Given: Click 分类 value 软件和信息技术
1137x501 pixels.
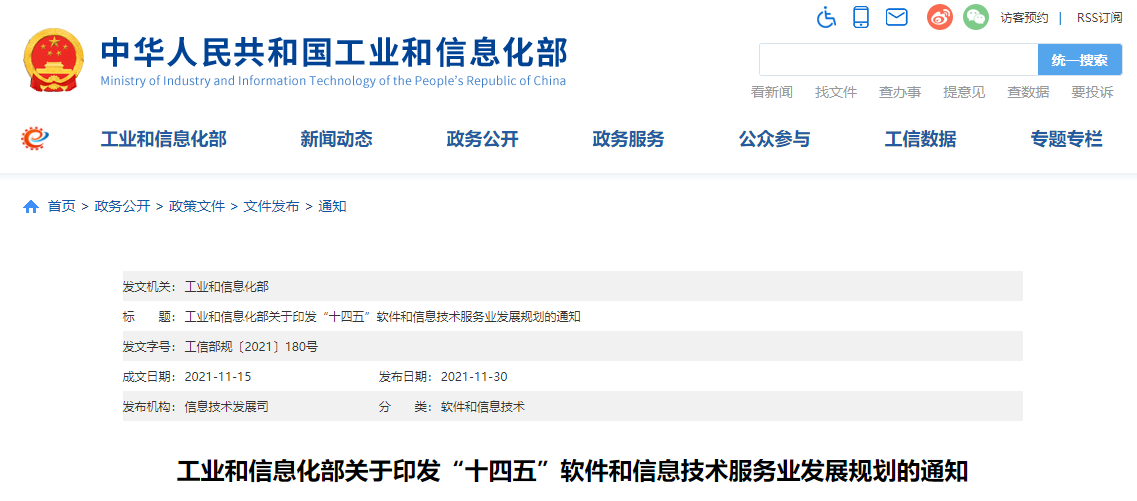Looking at the screenshot, I should click(483, 407).
